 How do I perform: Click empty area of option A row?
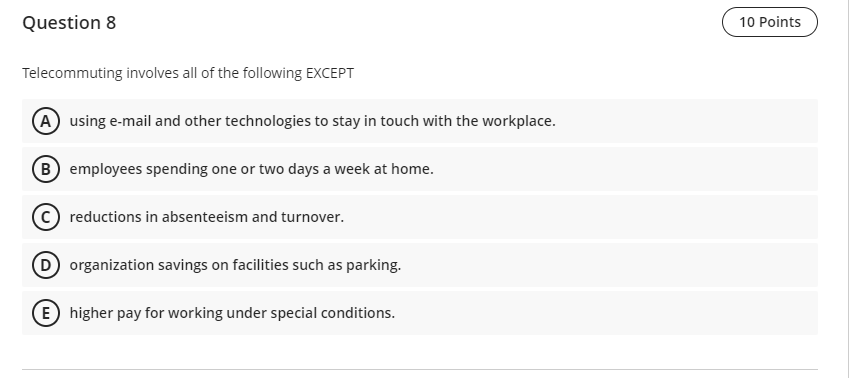click(685, 121)
